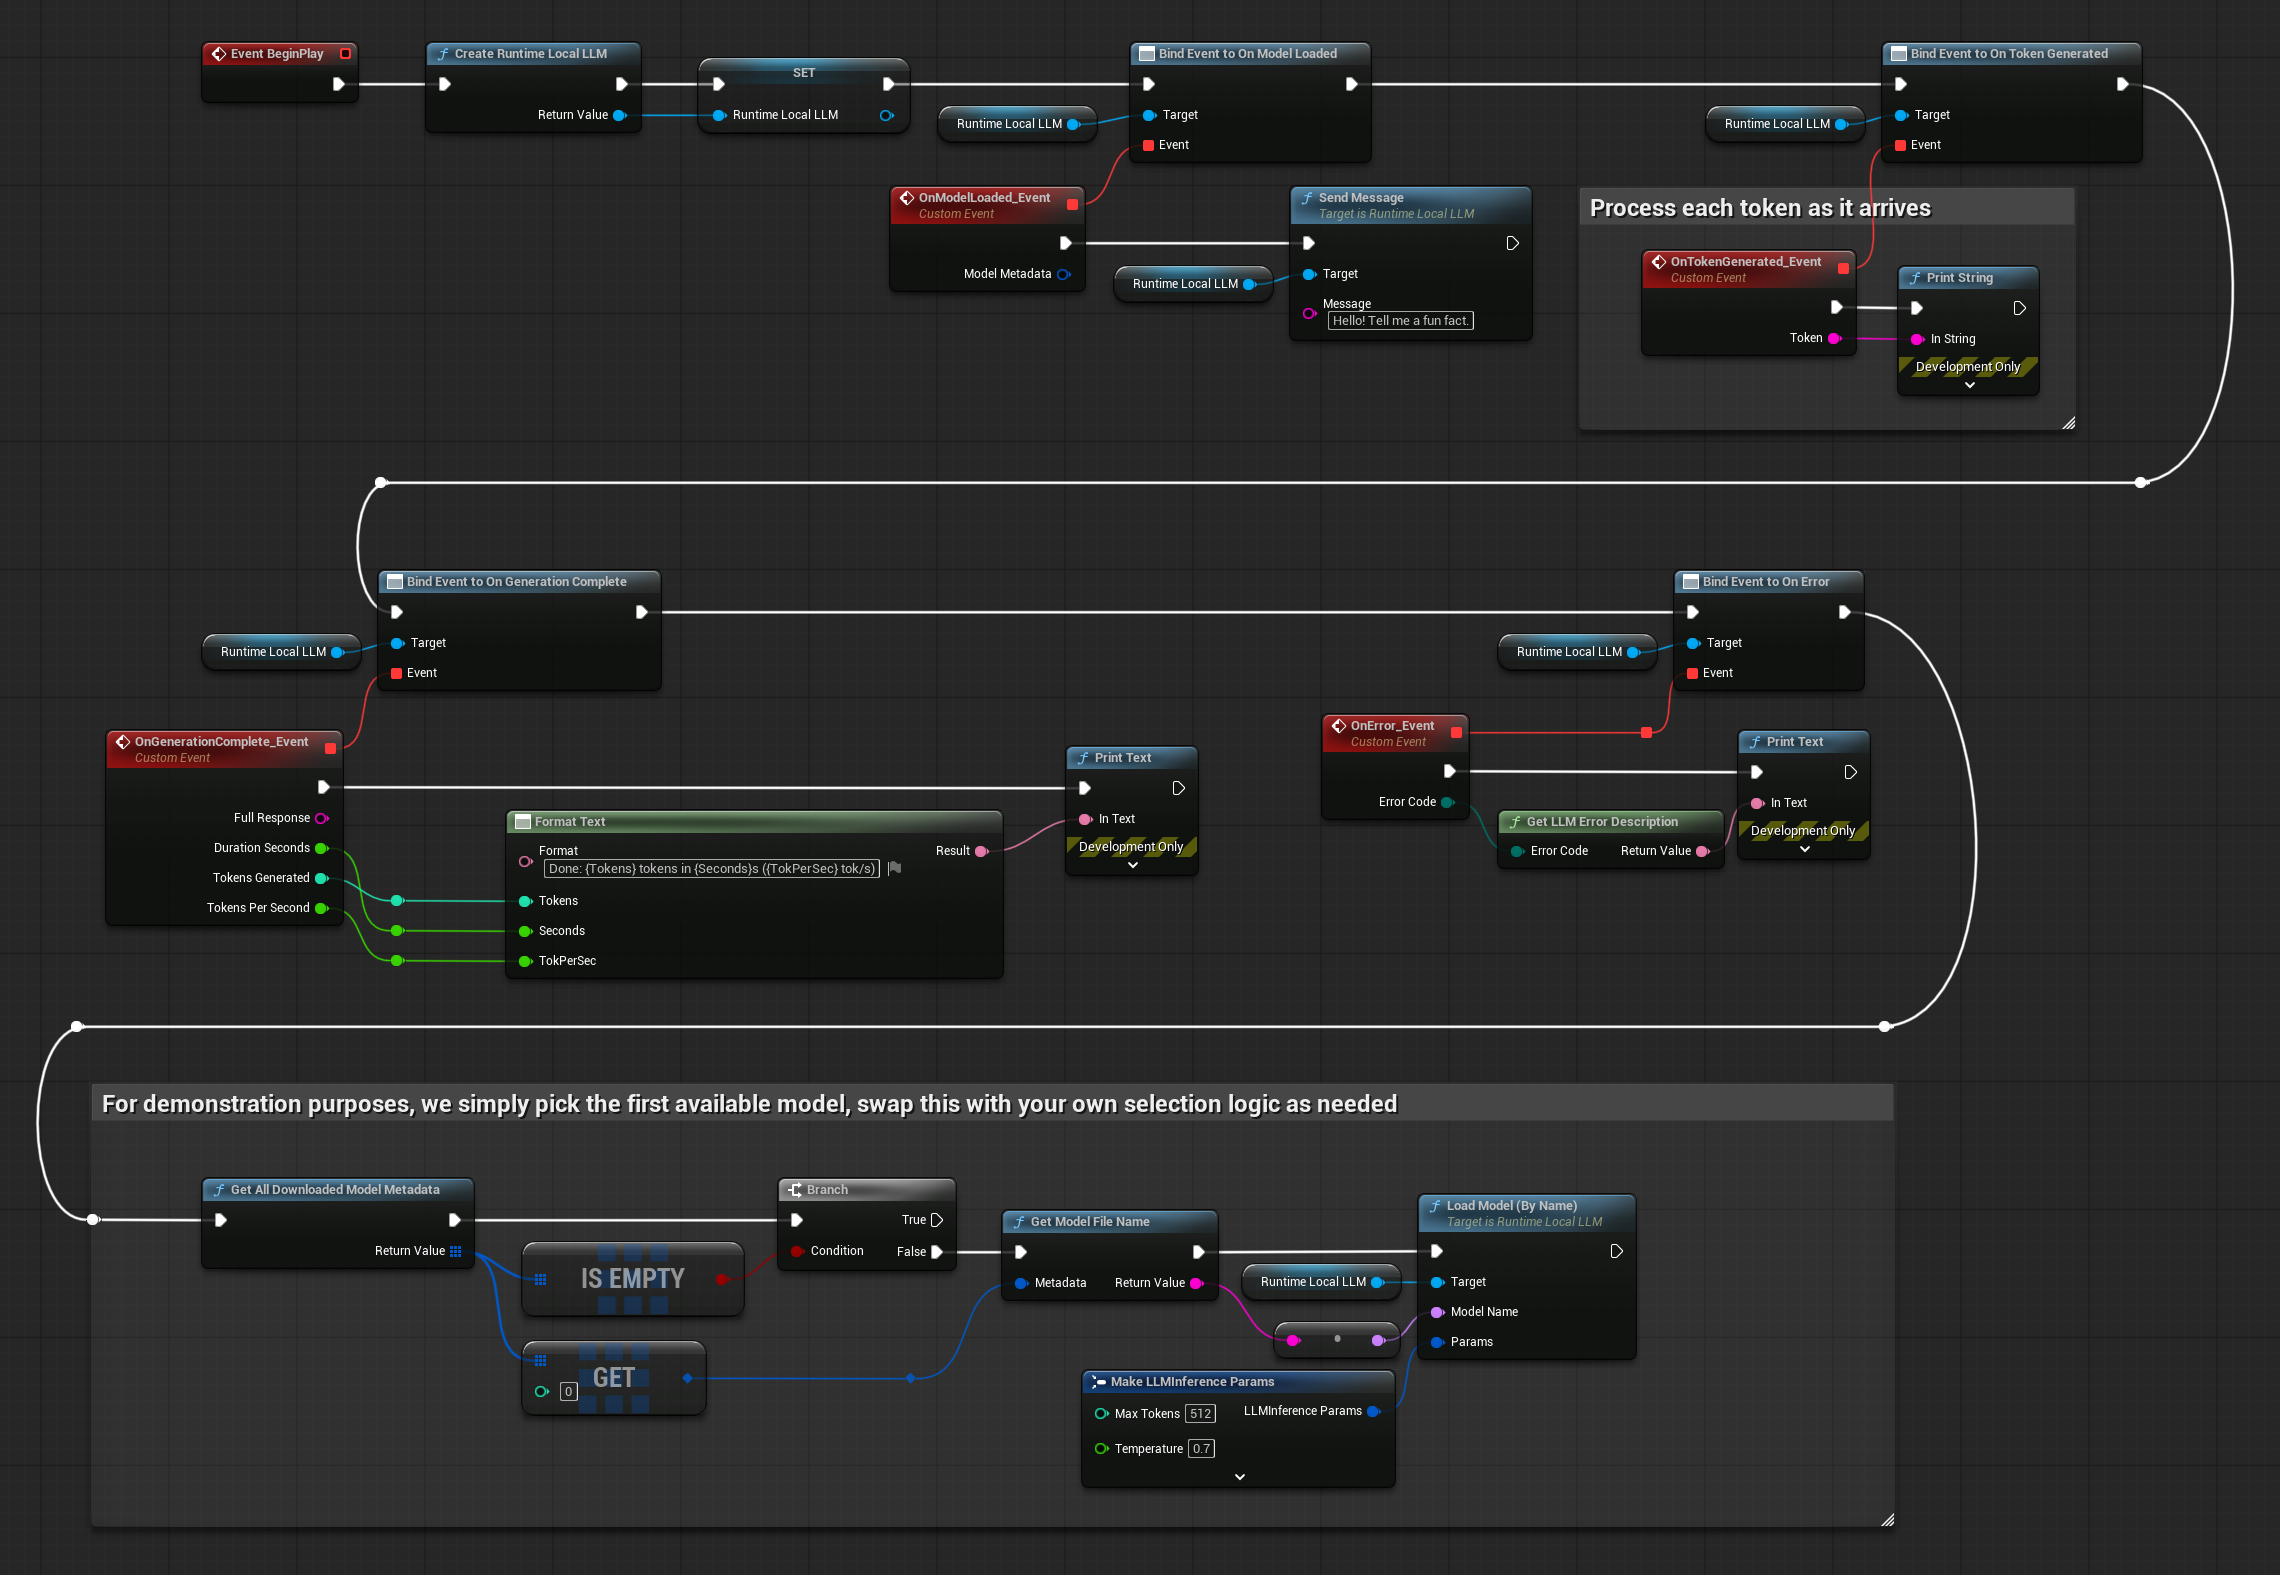Image resolution: width=2280 pixels, height=1575 pixels.
Task: Edit the Message text 'Hello! Tell me a fun fact.'
Action: [1400, 320]
